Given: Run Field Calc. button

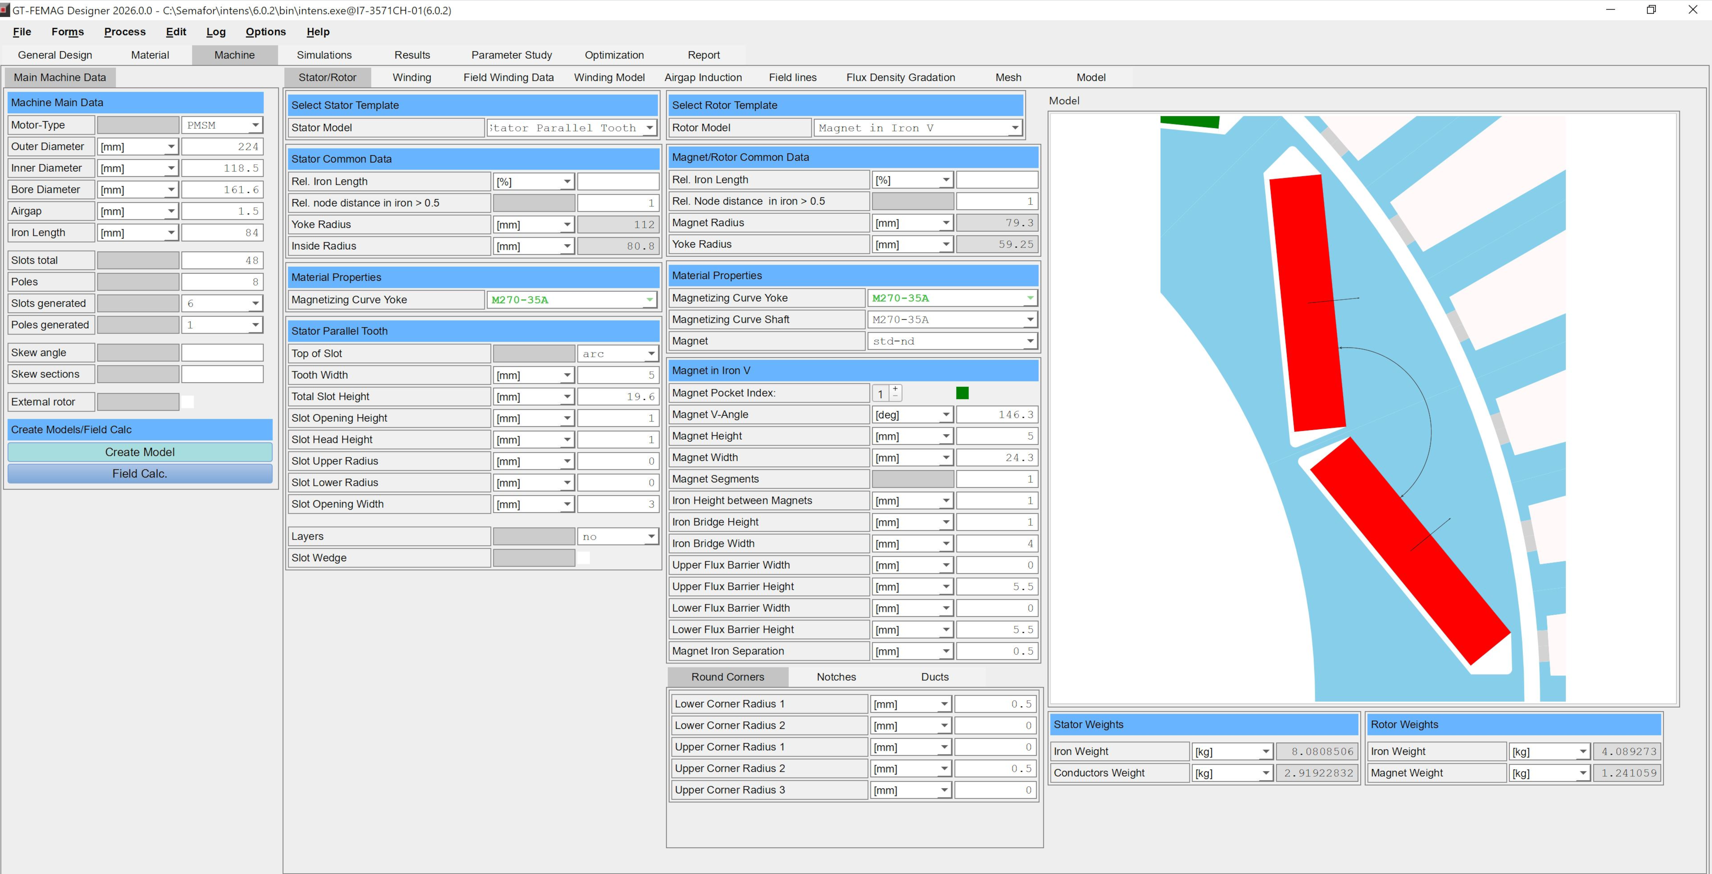Looking at the screenshot, I should [140, 474].
